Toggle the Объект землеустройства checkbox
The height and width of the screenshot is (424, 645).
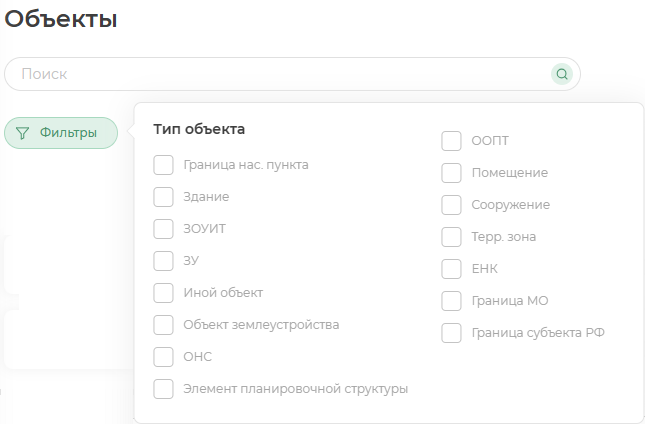(163, 325)
